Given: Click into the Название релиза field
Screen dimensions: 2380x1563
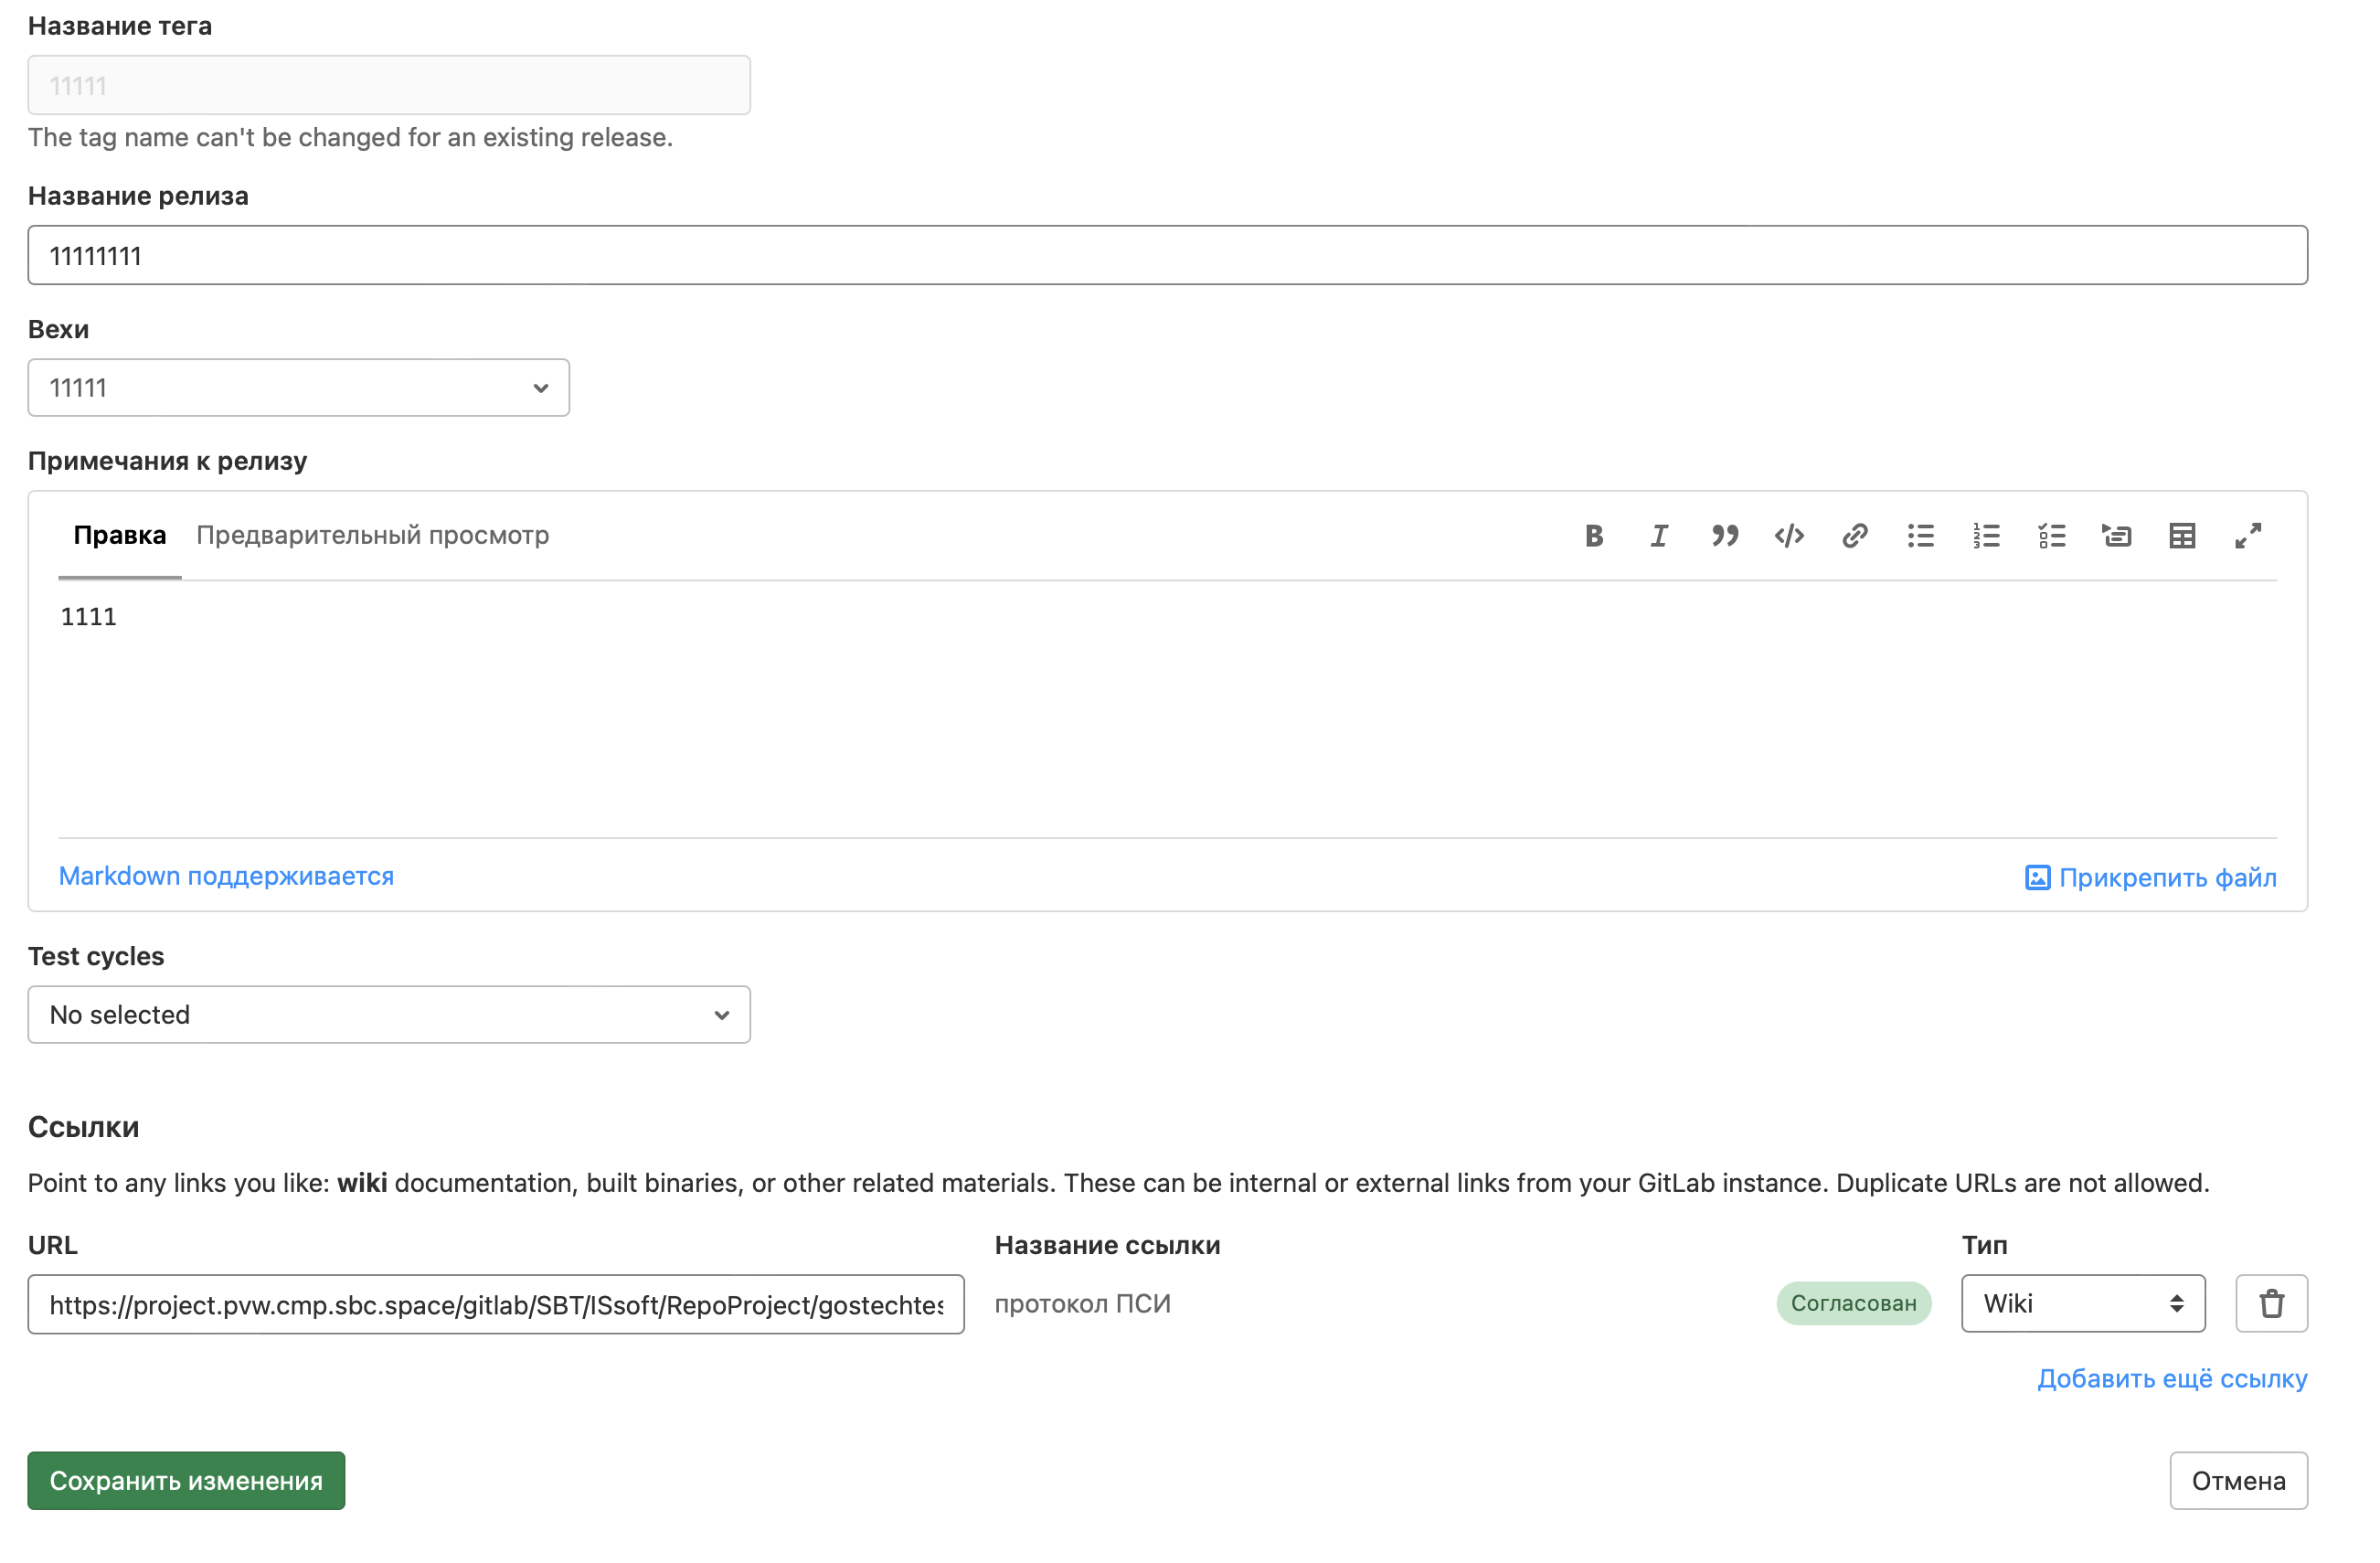Looking at the screenshot, I should 1167,256.
